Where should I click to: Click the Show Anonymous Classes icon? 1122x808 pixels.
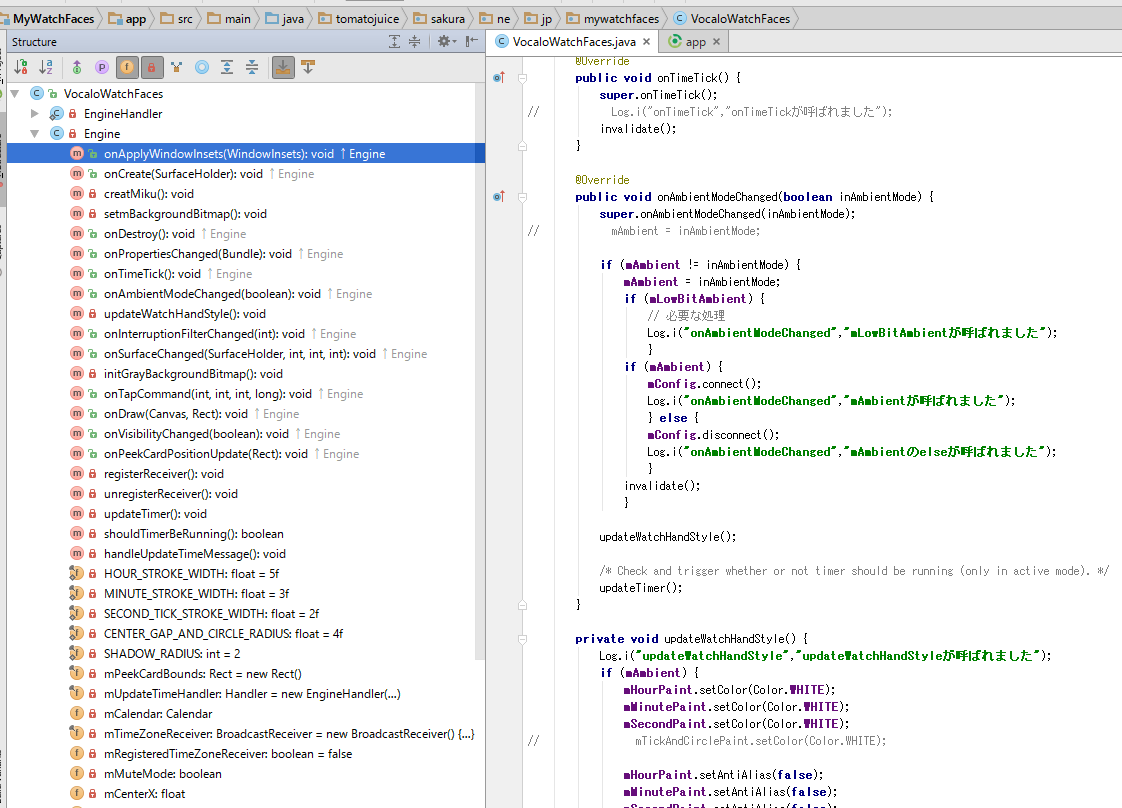(x=202, y=67)
